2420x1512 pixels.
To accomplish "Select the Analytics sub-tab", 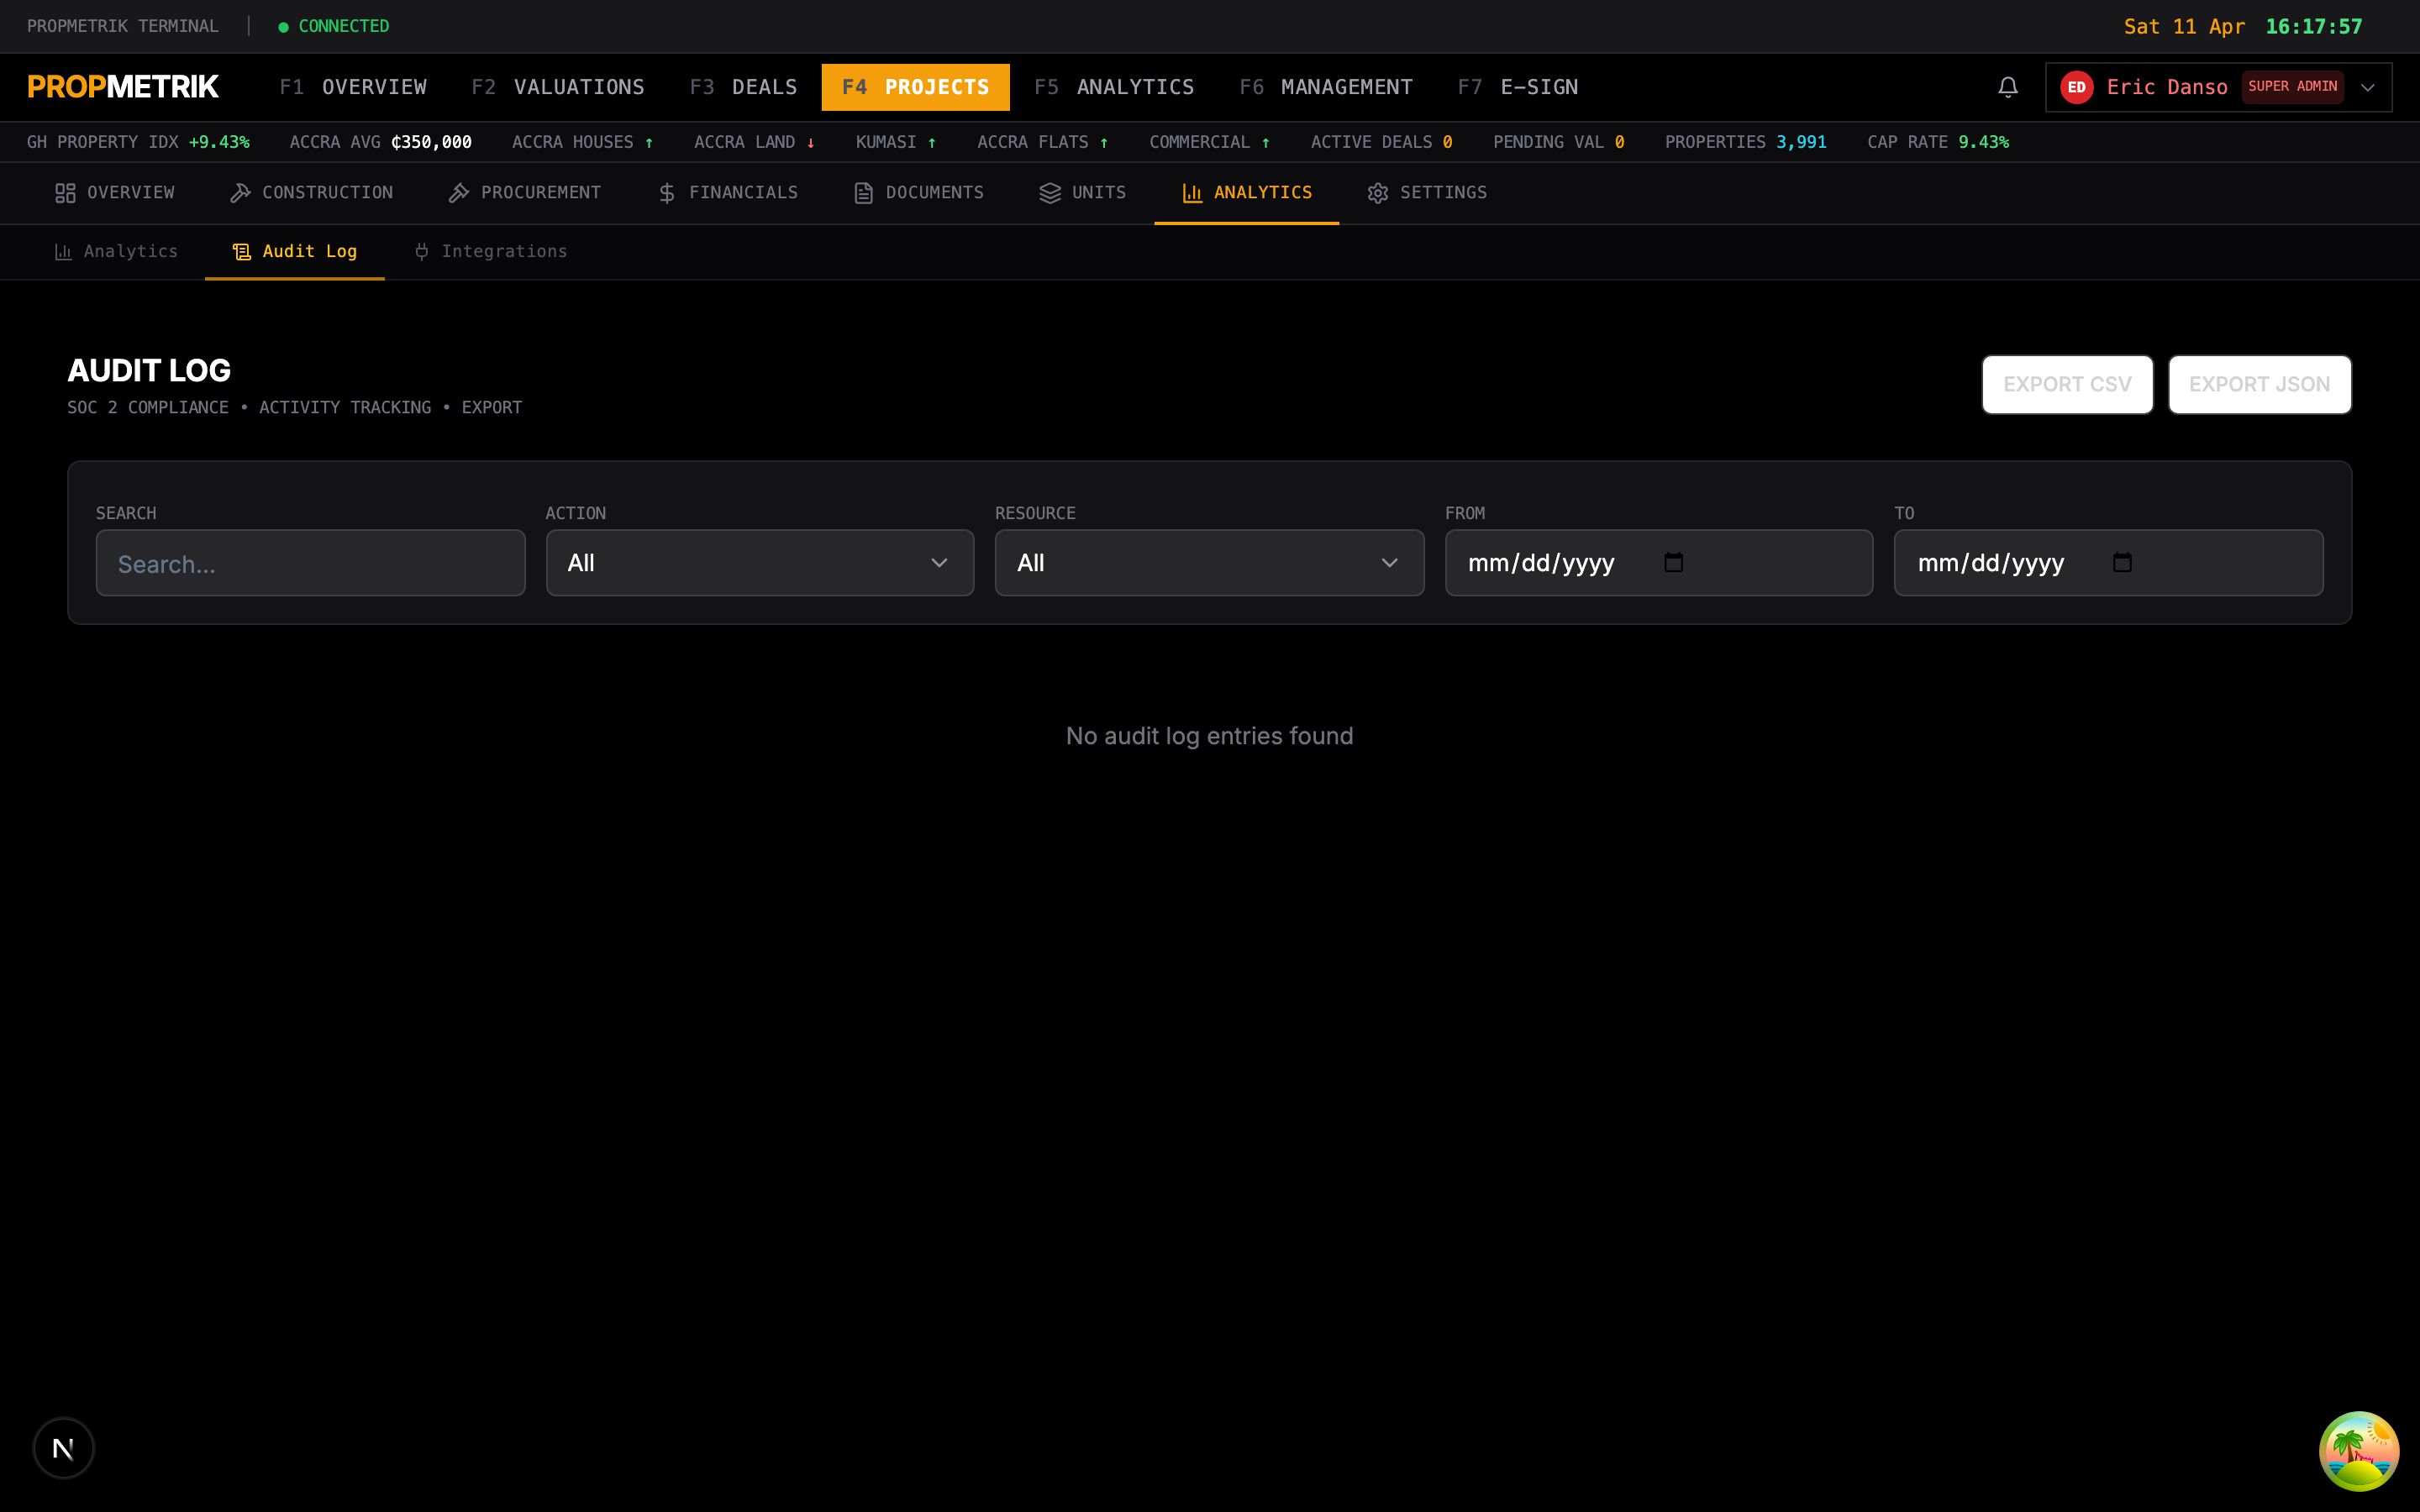I will (116, 252).
